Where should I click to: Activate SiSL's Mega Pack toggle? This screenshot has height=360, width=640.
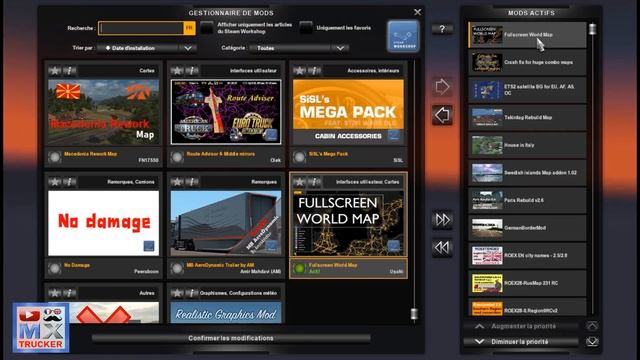tap(299, 157)
